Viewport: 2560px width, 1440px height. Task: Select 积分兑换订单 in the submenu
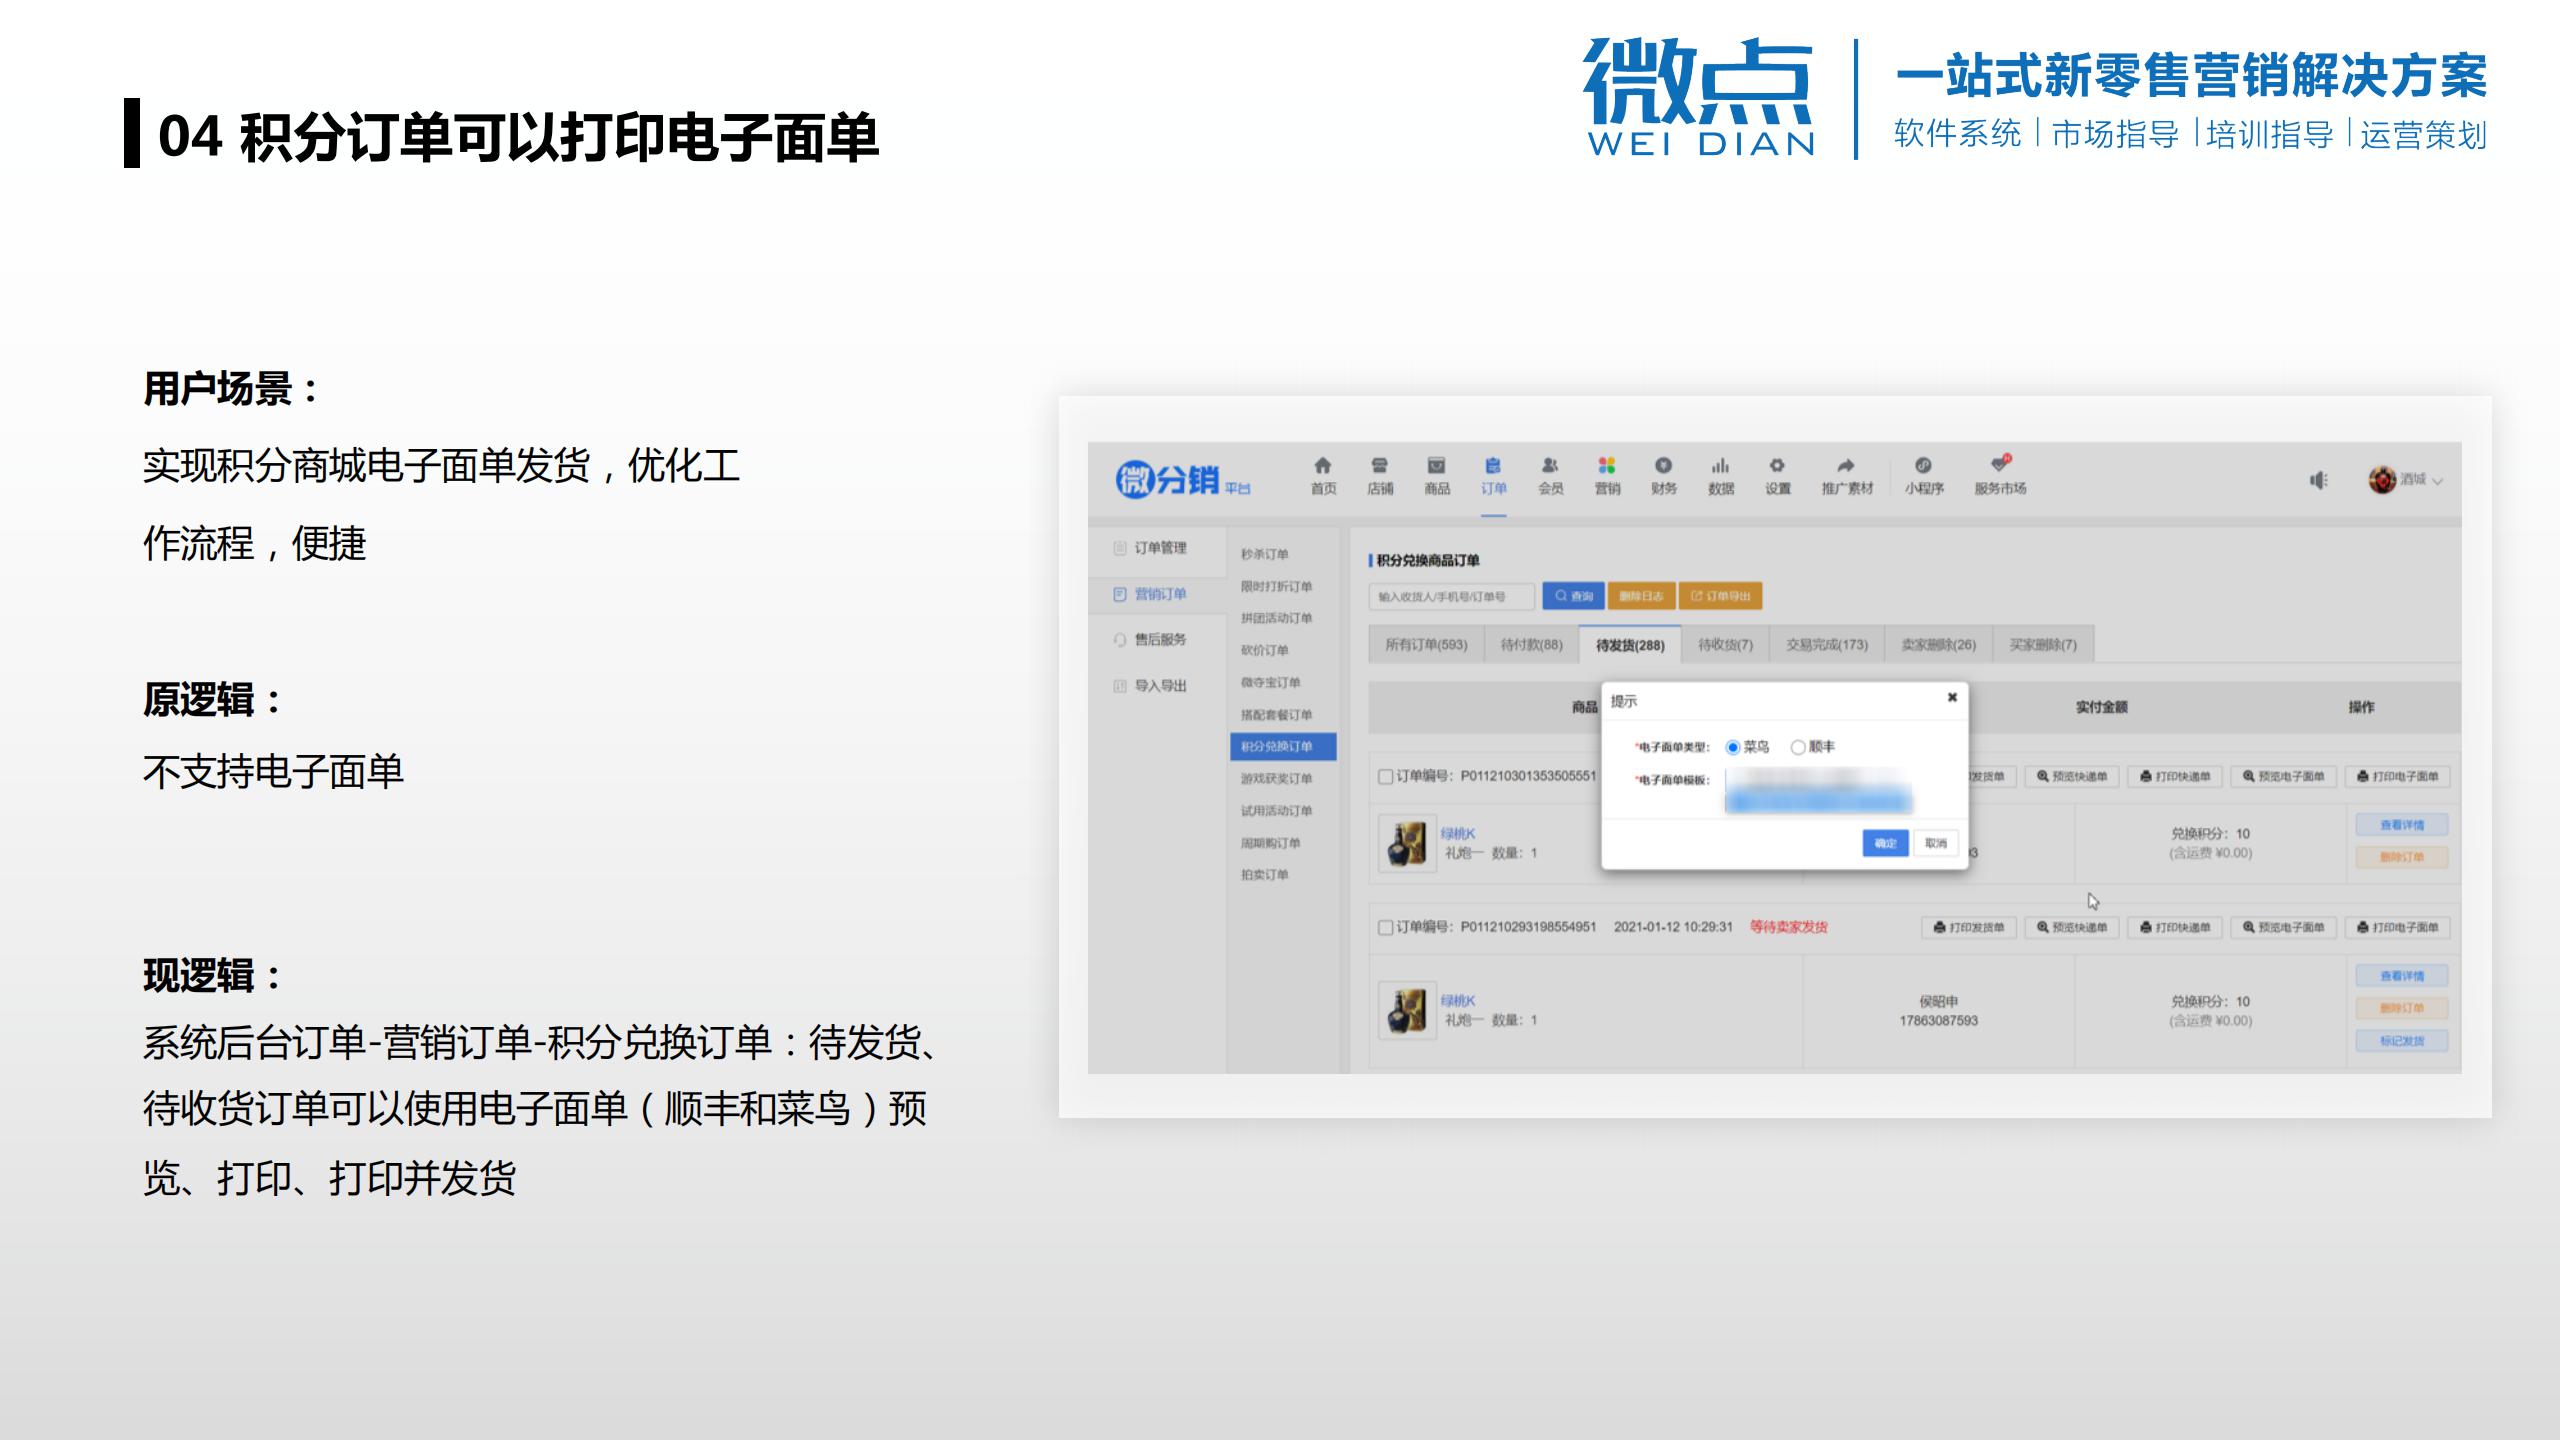click(x=1283, y=747)
